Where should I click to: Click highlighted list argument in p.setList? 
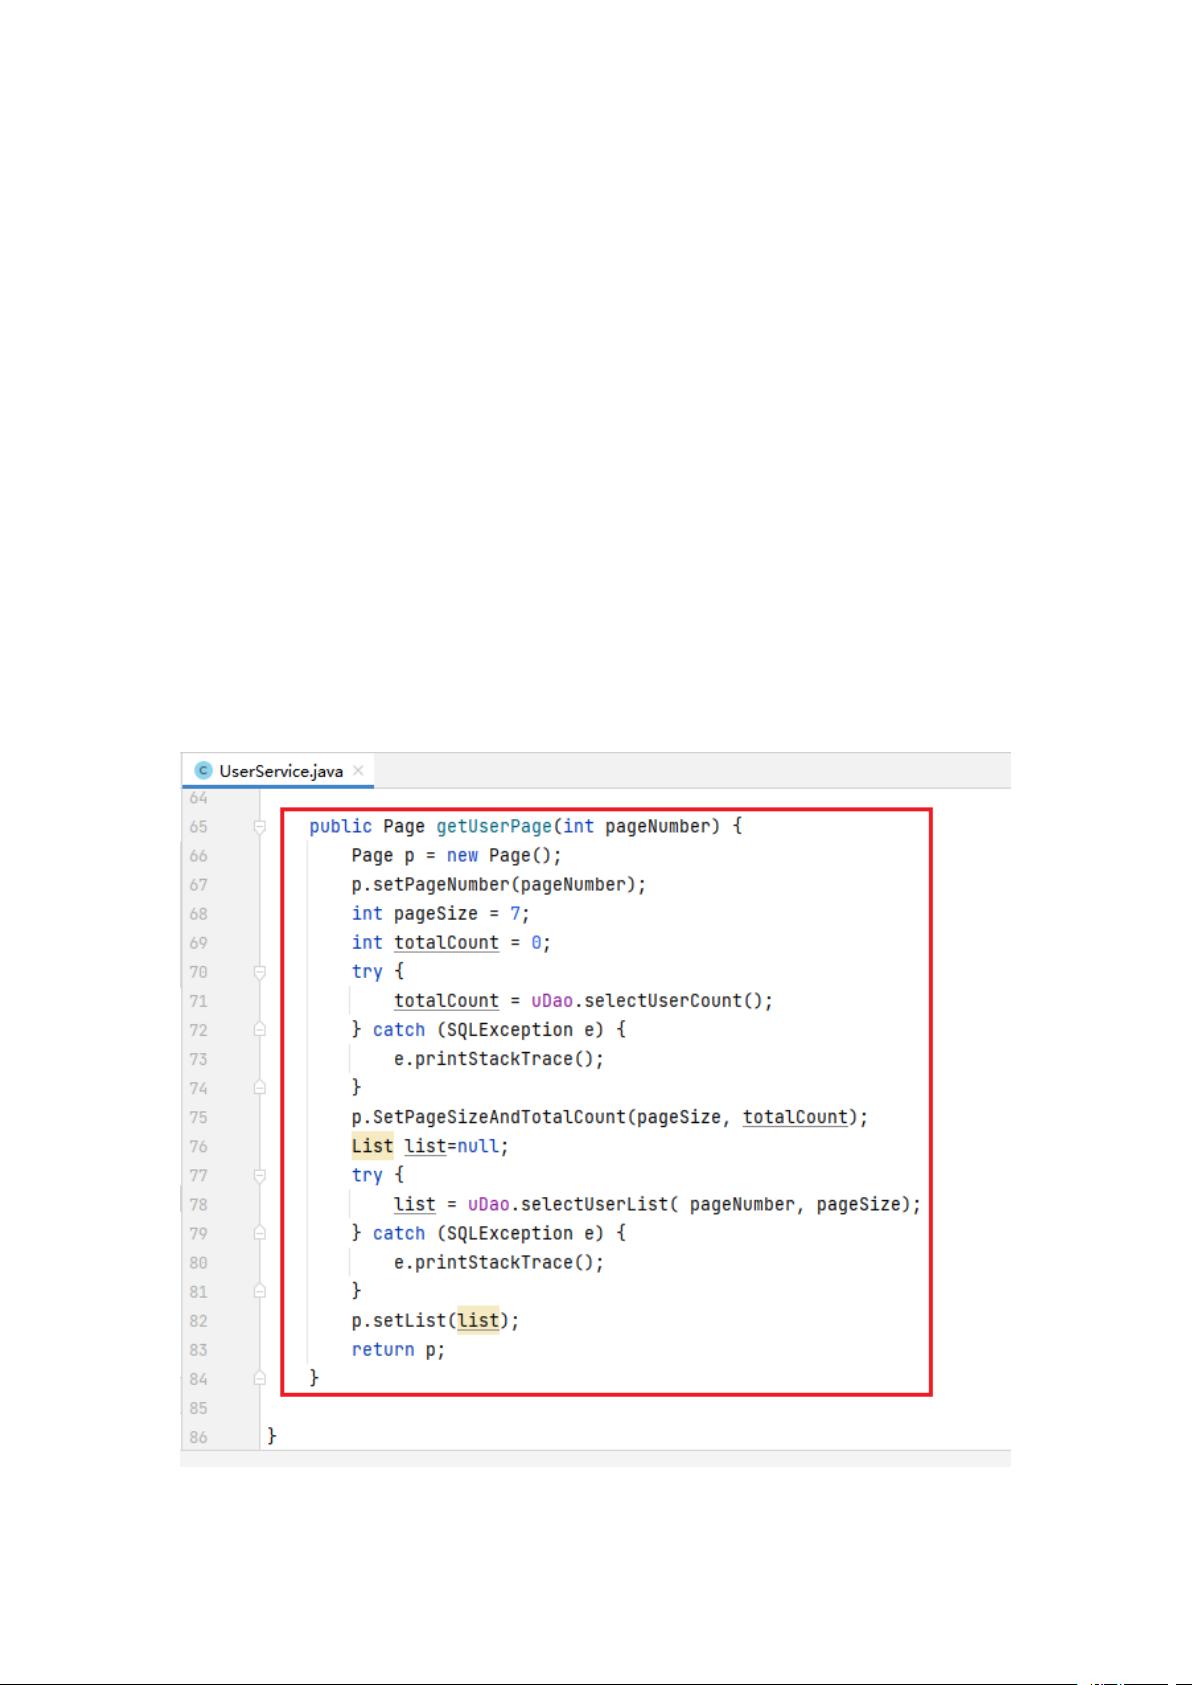click(x=478, y=1320)
